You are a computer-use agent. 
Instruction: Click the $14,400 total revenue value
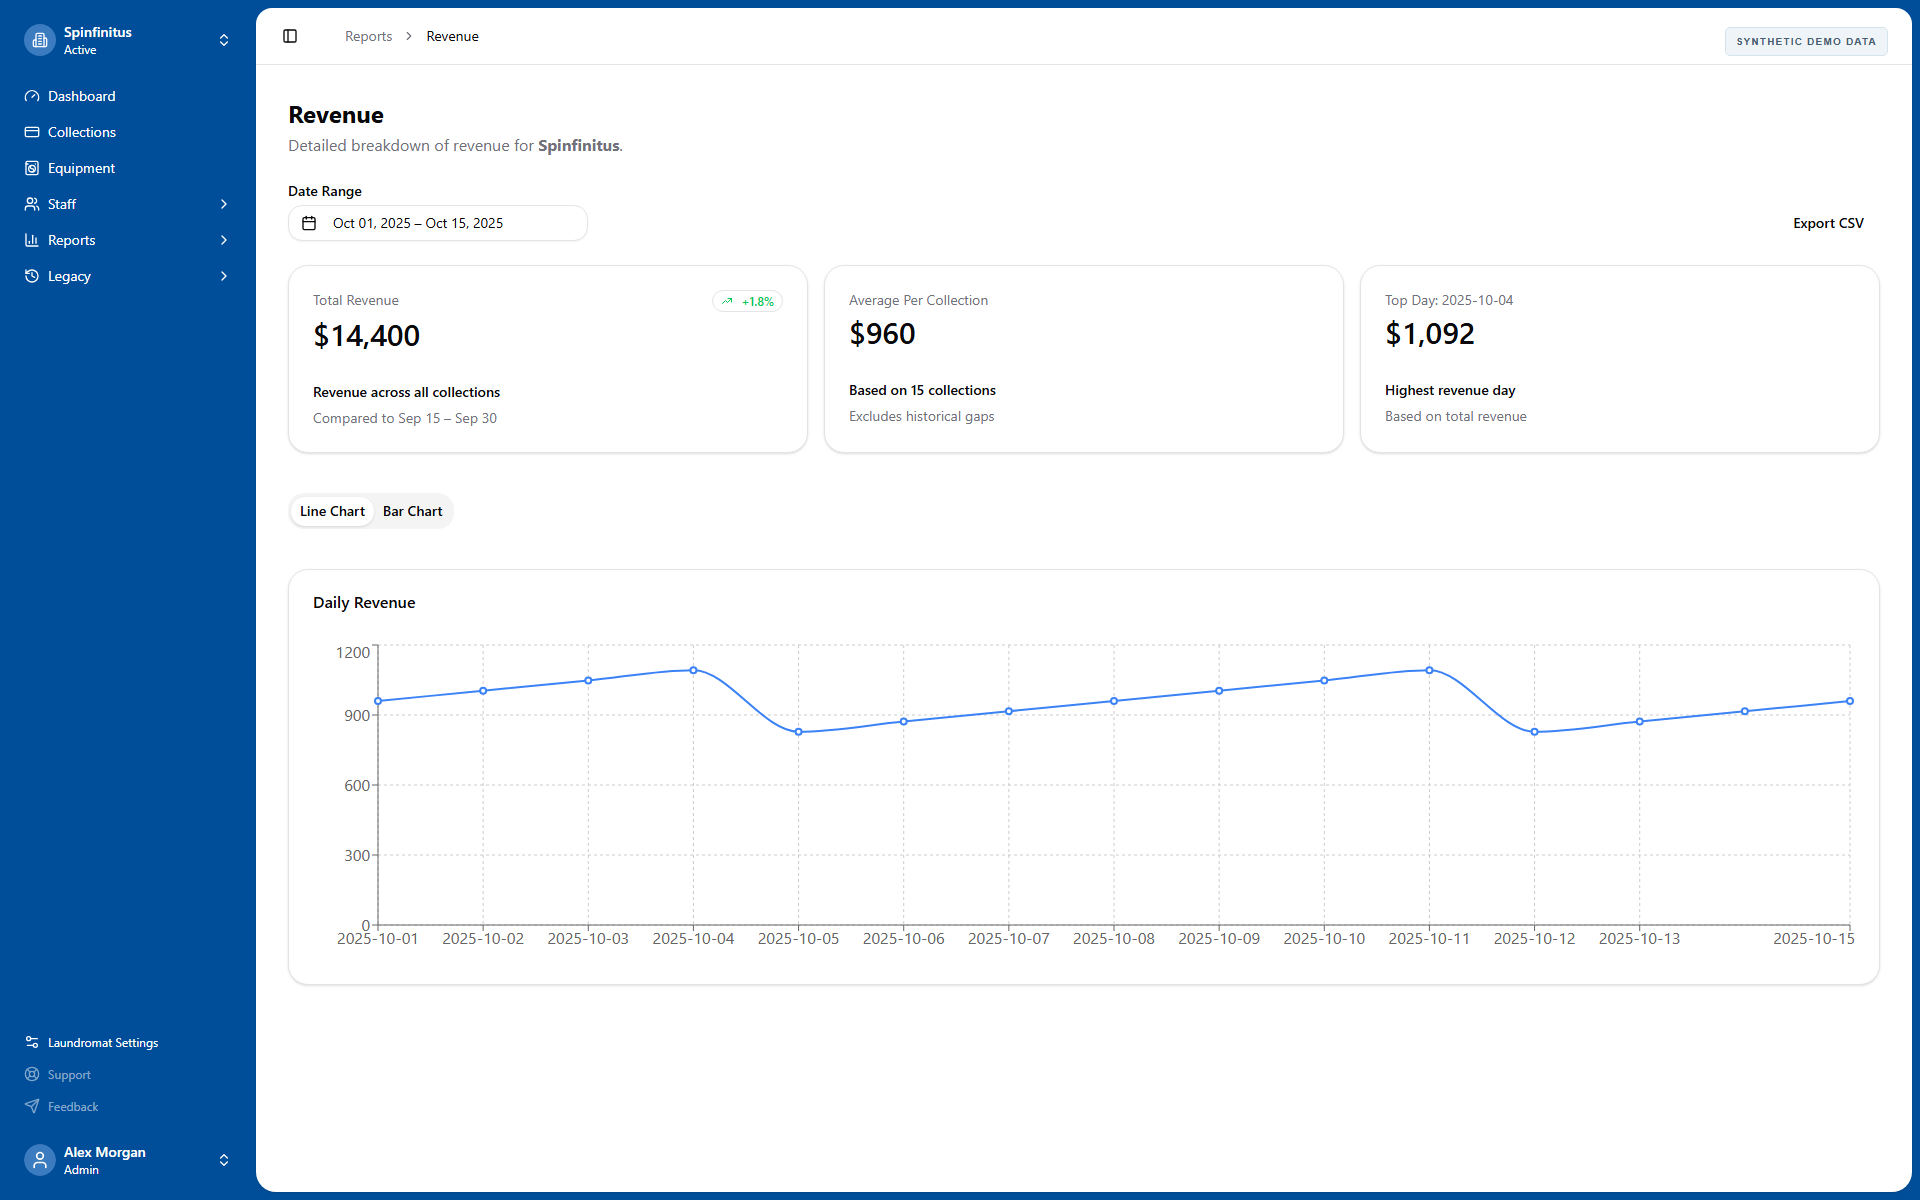coord(366,335)
